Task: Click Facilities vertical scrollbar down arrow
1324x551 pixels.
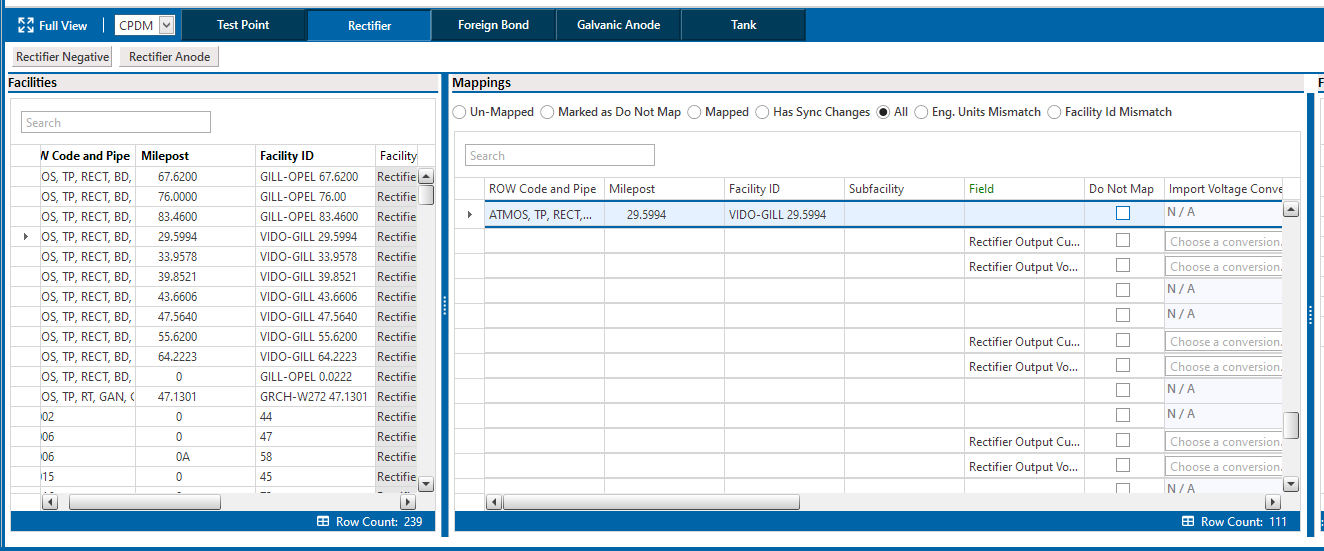Action: (426, 484)
